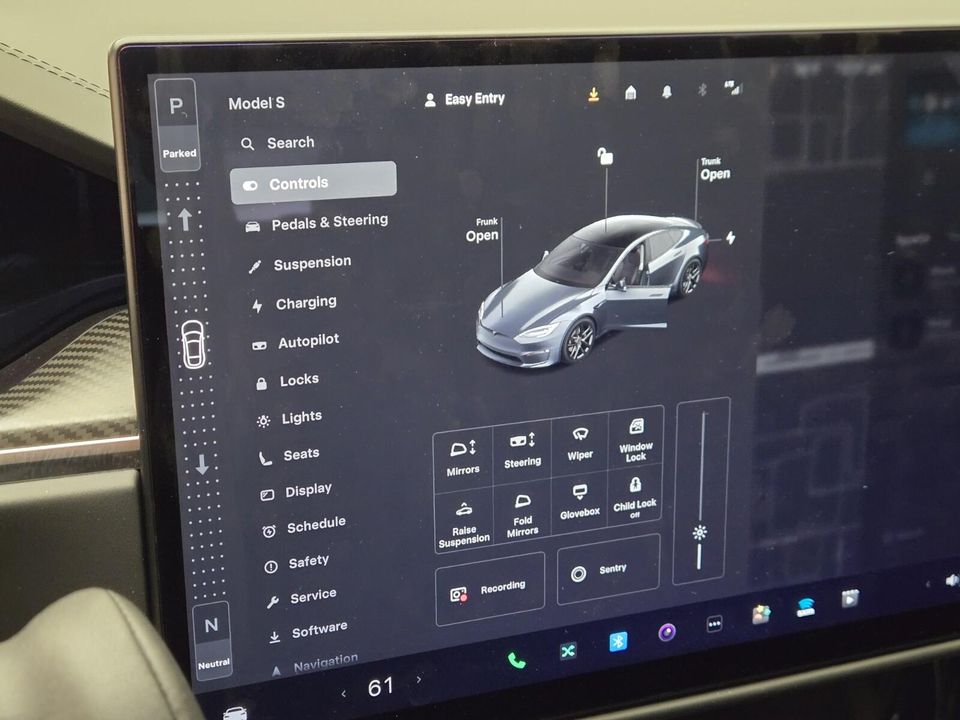Viewport: 960px width, 720px height.
Task: Enable dashcam Recording
Action: (489, 587)
